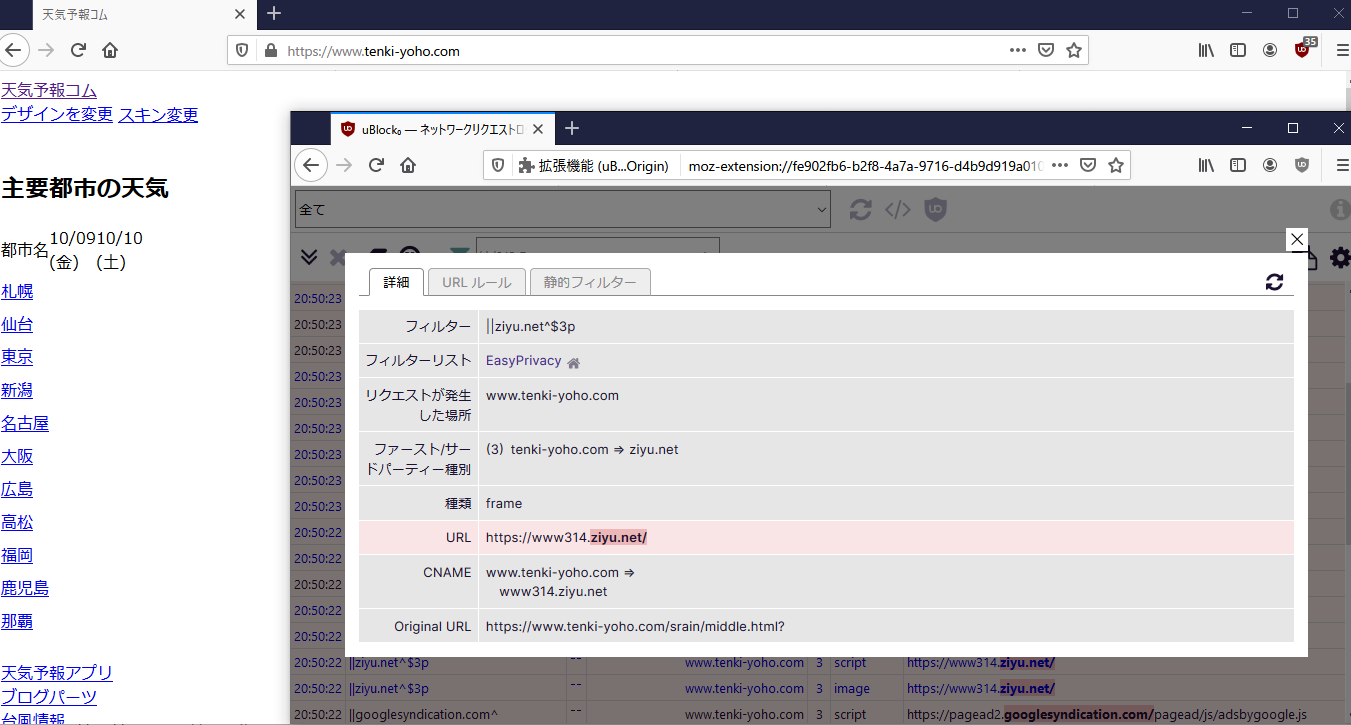This screenshot has height=725, width=1351.
Task: Open the 詳細 tab in dialog
Action: [x=397, y=282]
